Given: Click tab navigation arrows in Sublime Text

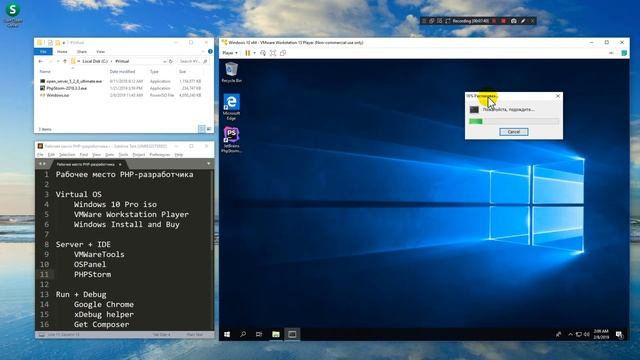Looking at the screenshot, I should click(42, 164).
